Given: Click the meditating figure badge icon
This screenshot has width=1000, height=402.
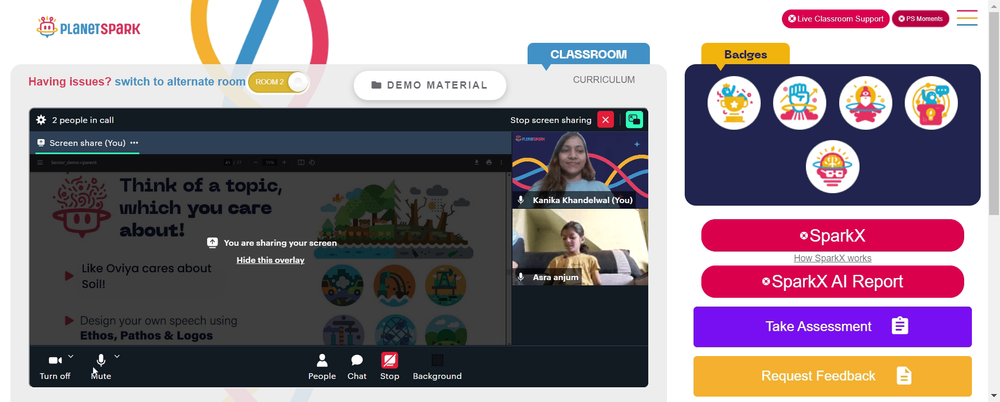Looking at the screenshot, I should (x=865, y=103).
